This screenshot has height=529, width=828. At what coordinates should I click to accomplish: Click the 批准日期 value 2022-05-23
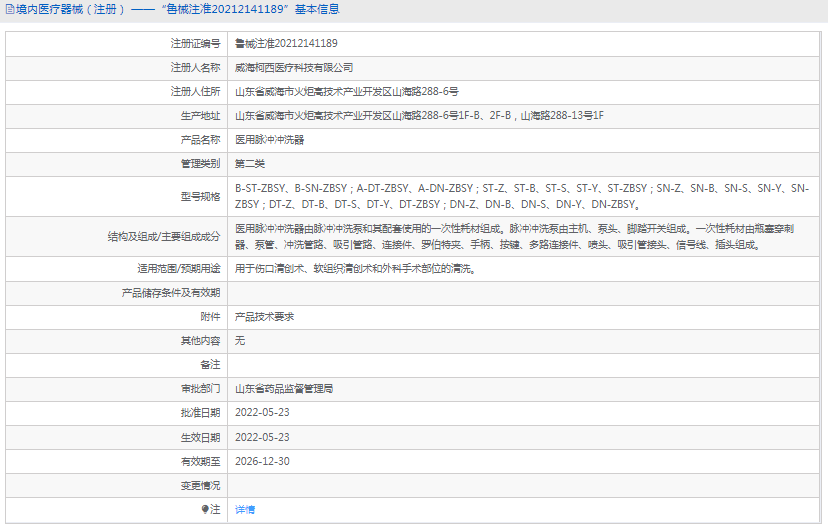click(262, 413)
